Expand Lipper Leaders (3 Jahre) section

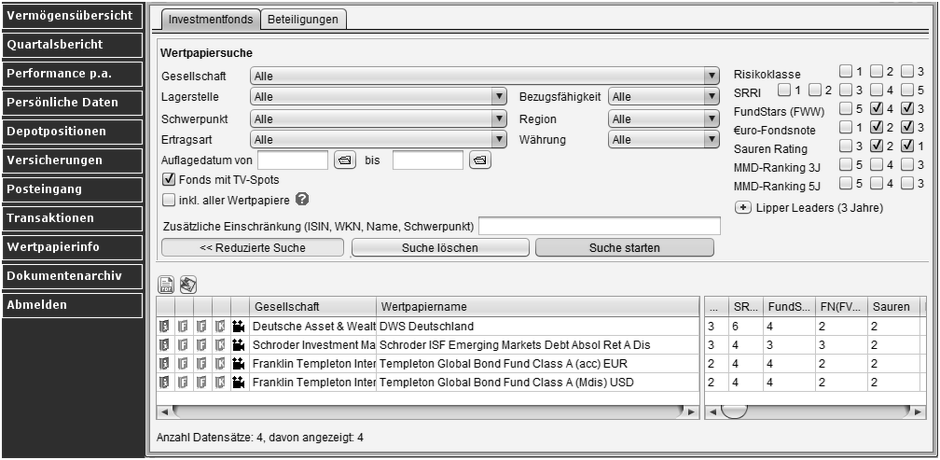(743, 208)
